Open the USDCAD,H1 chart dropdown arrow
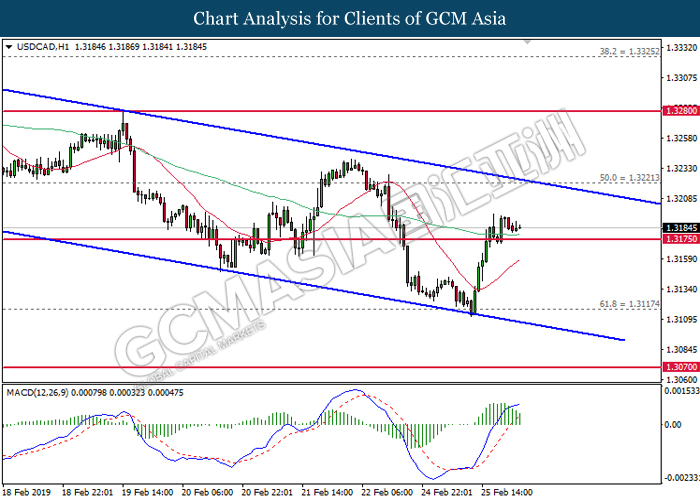This screenshot has width=700, height=500. pos(9,46)
